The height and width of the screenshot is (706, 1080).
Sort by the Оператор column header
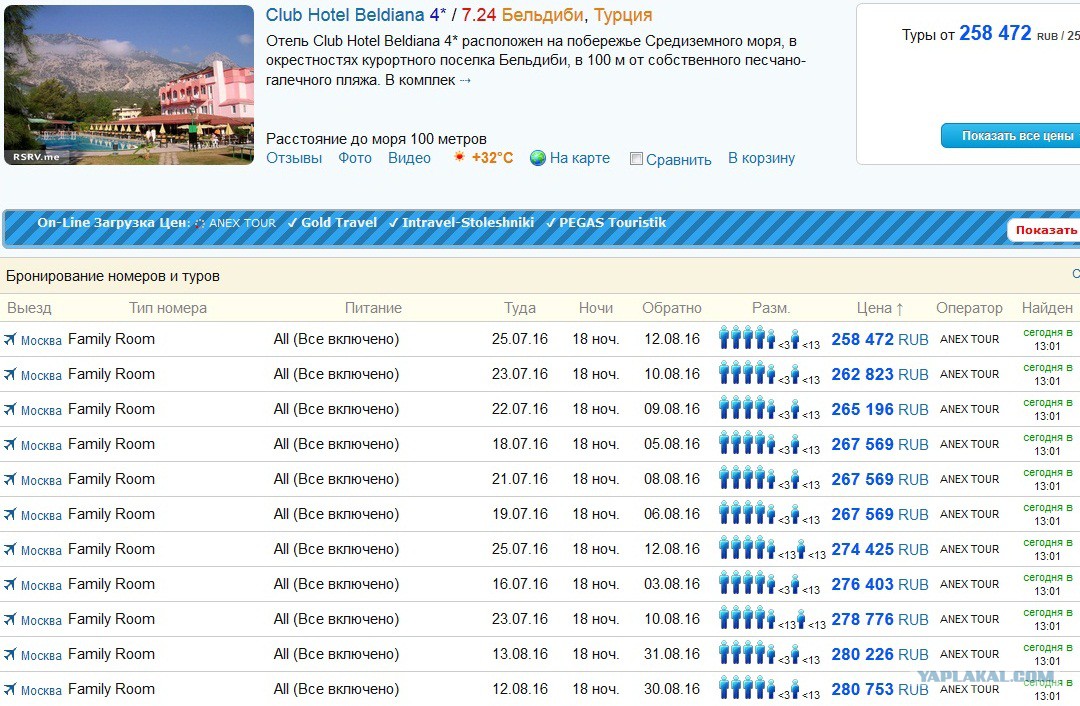[x=969, y=308]
